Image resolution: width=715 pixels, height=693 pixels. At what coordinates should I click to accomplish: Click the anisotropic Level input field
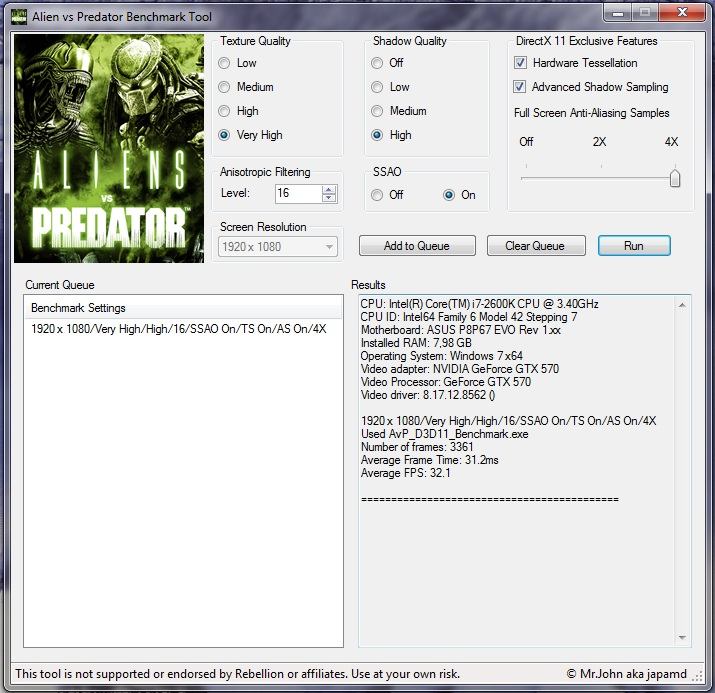click(x=299, y=193)
